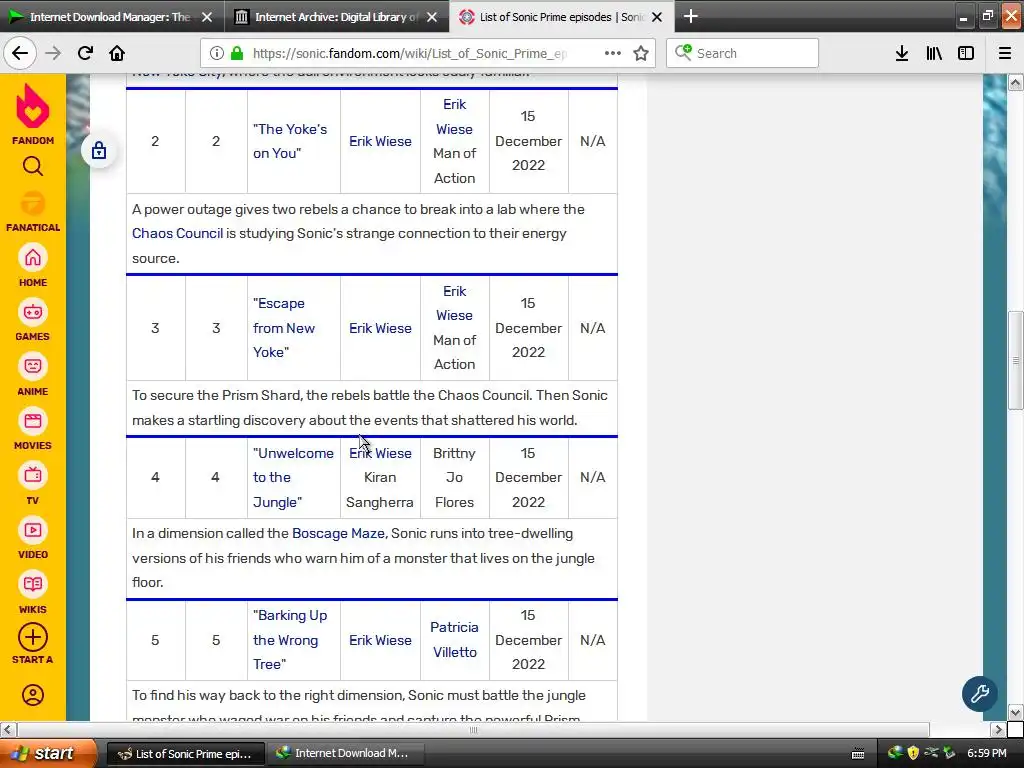The width and height of the screenshot is (1024, 768).
Task: Click the Fandom logo in the sidebar
Action: tap(33, 114)
